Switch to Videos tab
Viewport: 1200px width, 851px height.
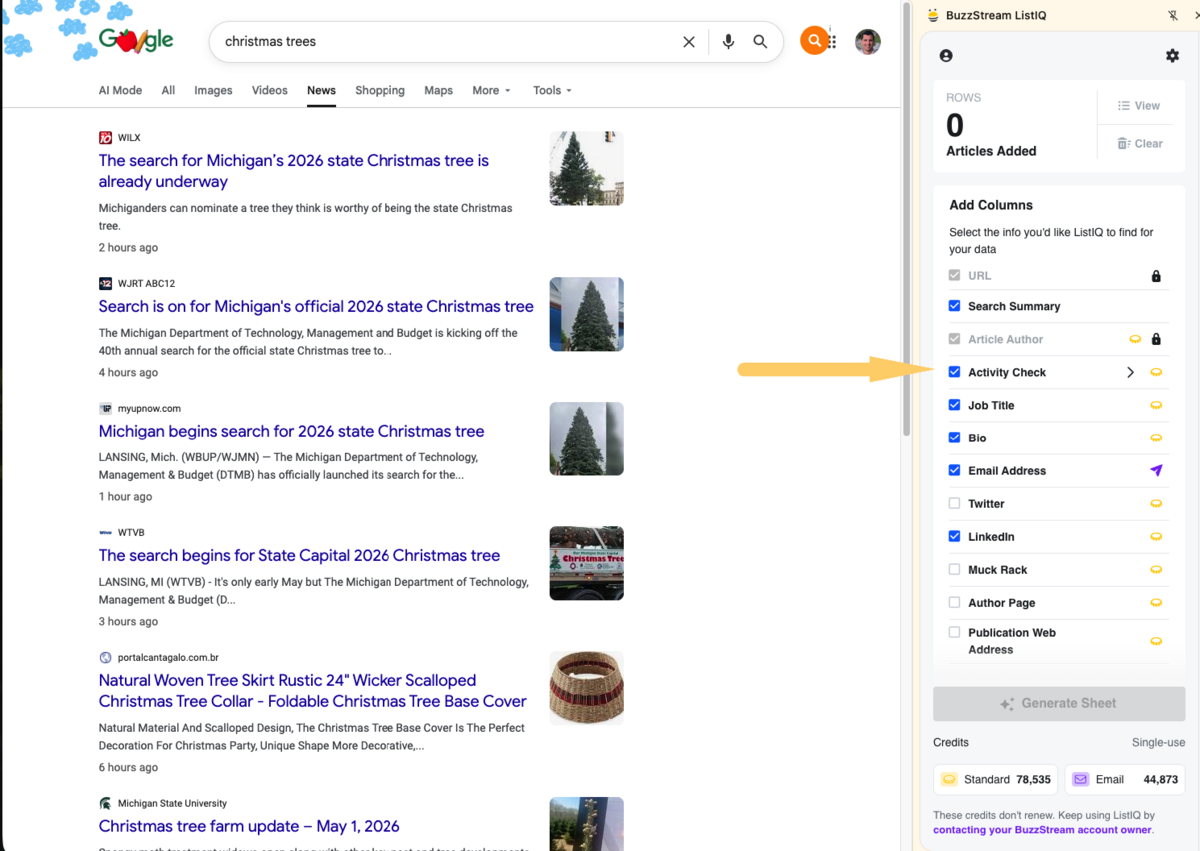[270, 90]
